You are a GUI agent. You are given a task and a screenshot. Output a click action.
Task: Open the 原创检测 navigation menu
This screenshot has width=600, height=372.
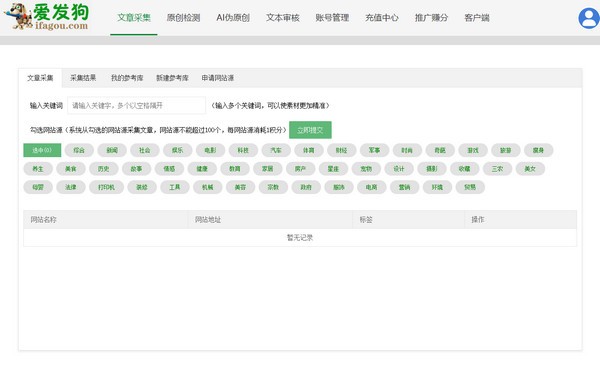tap(183, 18)
